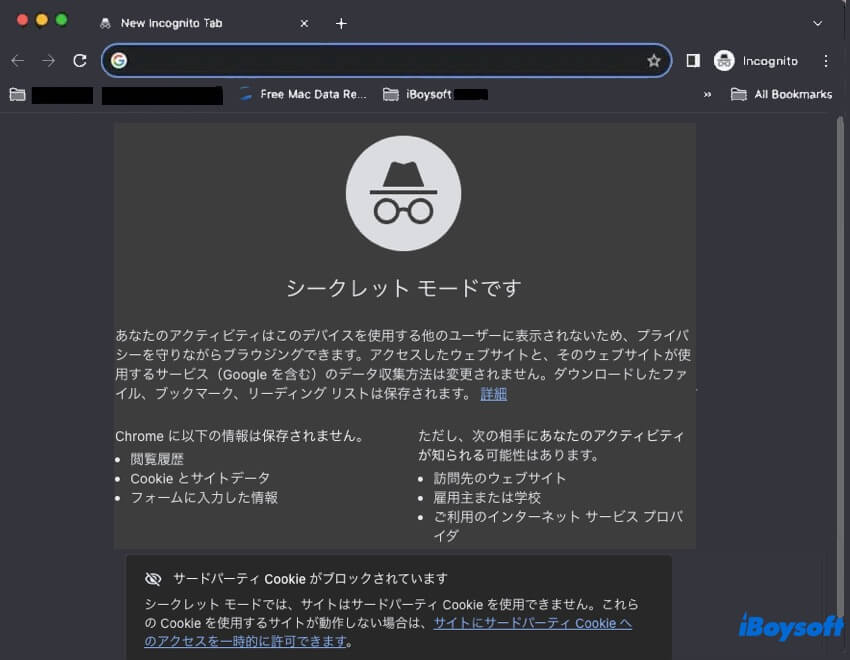The image size is (850, 660).
Task: Open the All Bookmarks folder
Action: [x=782, y=95]
